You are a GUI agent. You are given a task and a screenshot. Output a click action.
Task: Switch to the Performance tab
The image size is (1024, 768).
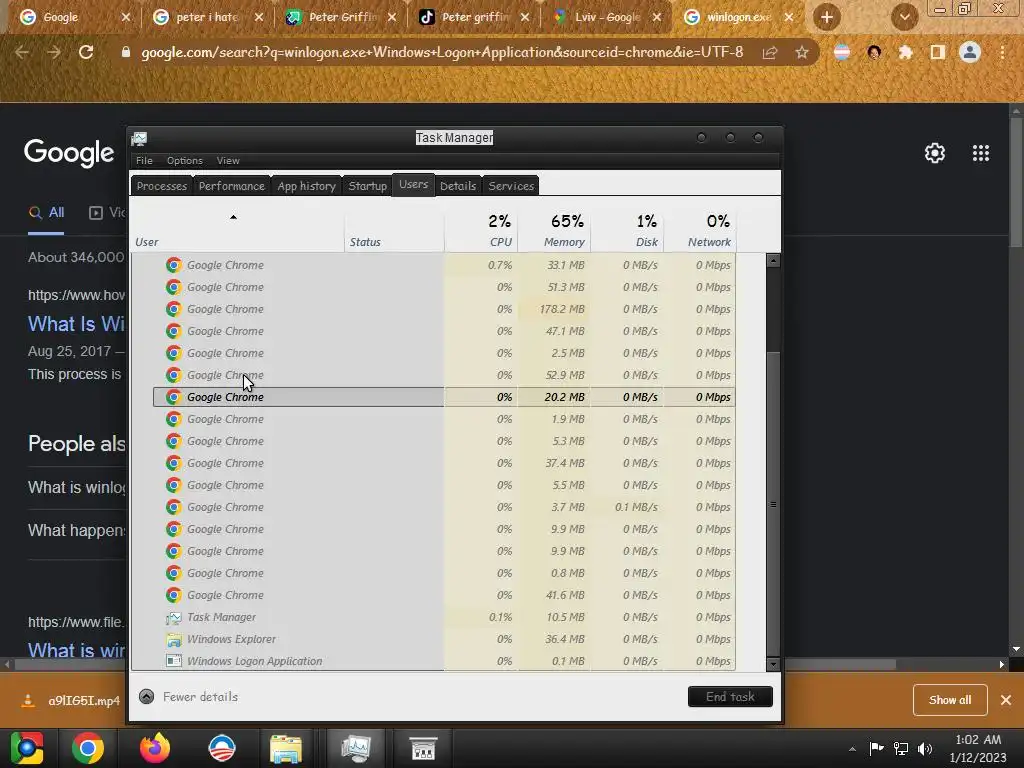[231, 185]
